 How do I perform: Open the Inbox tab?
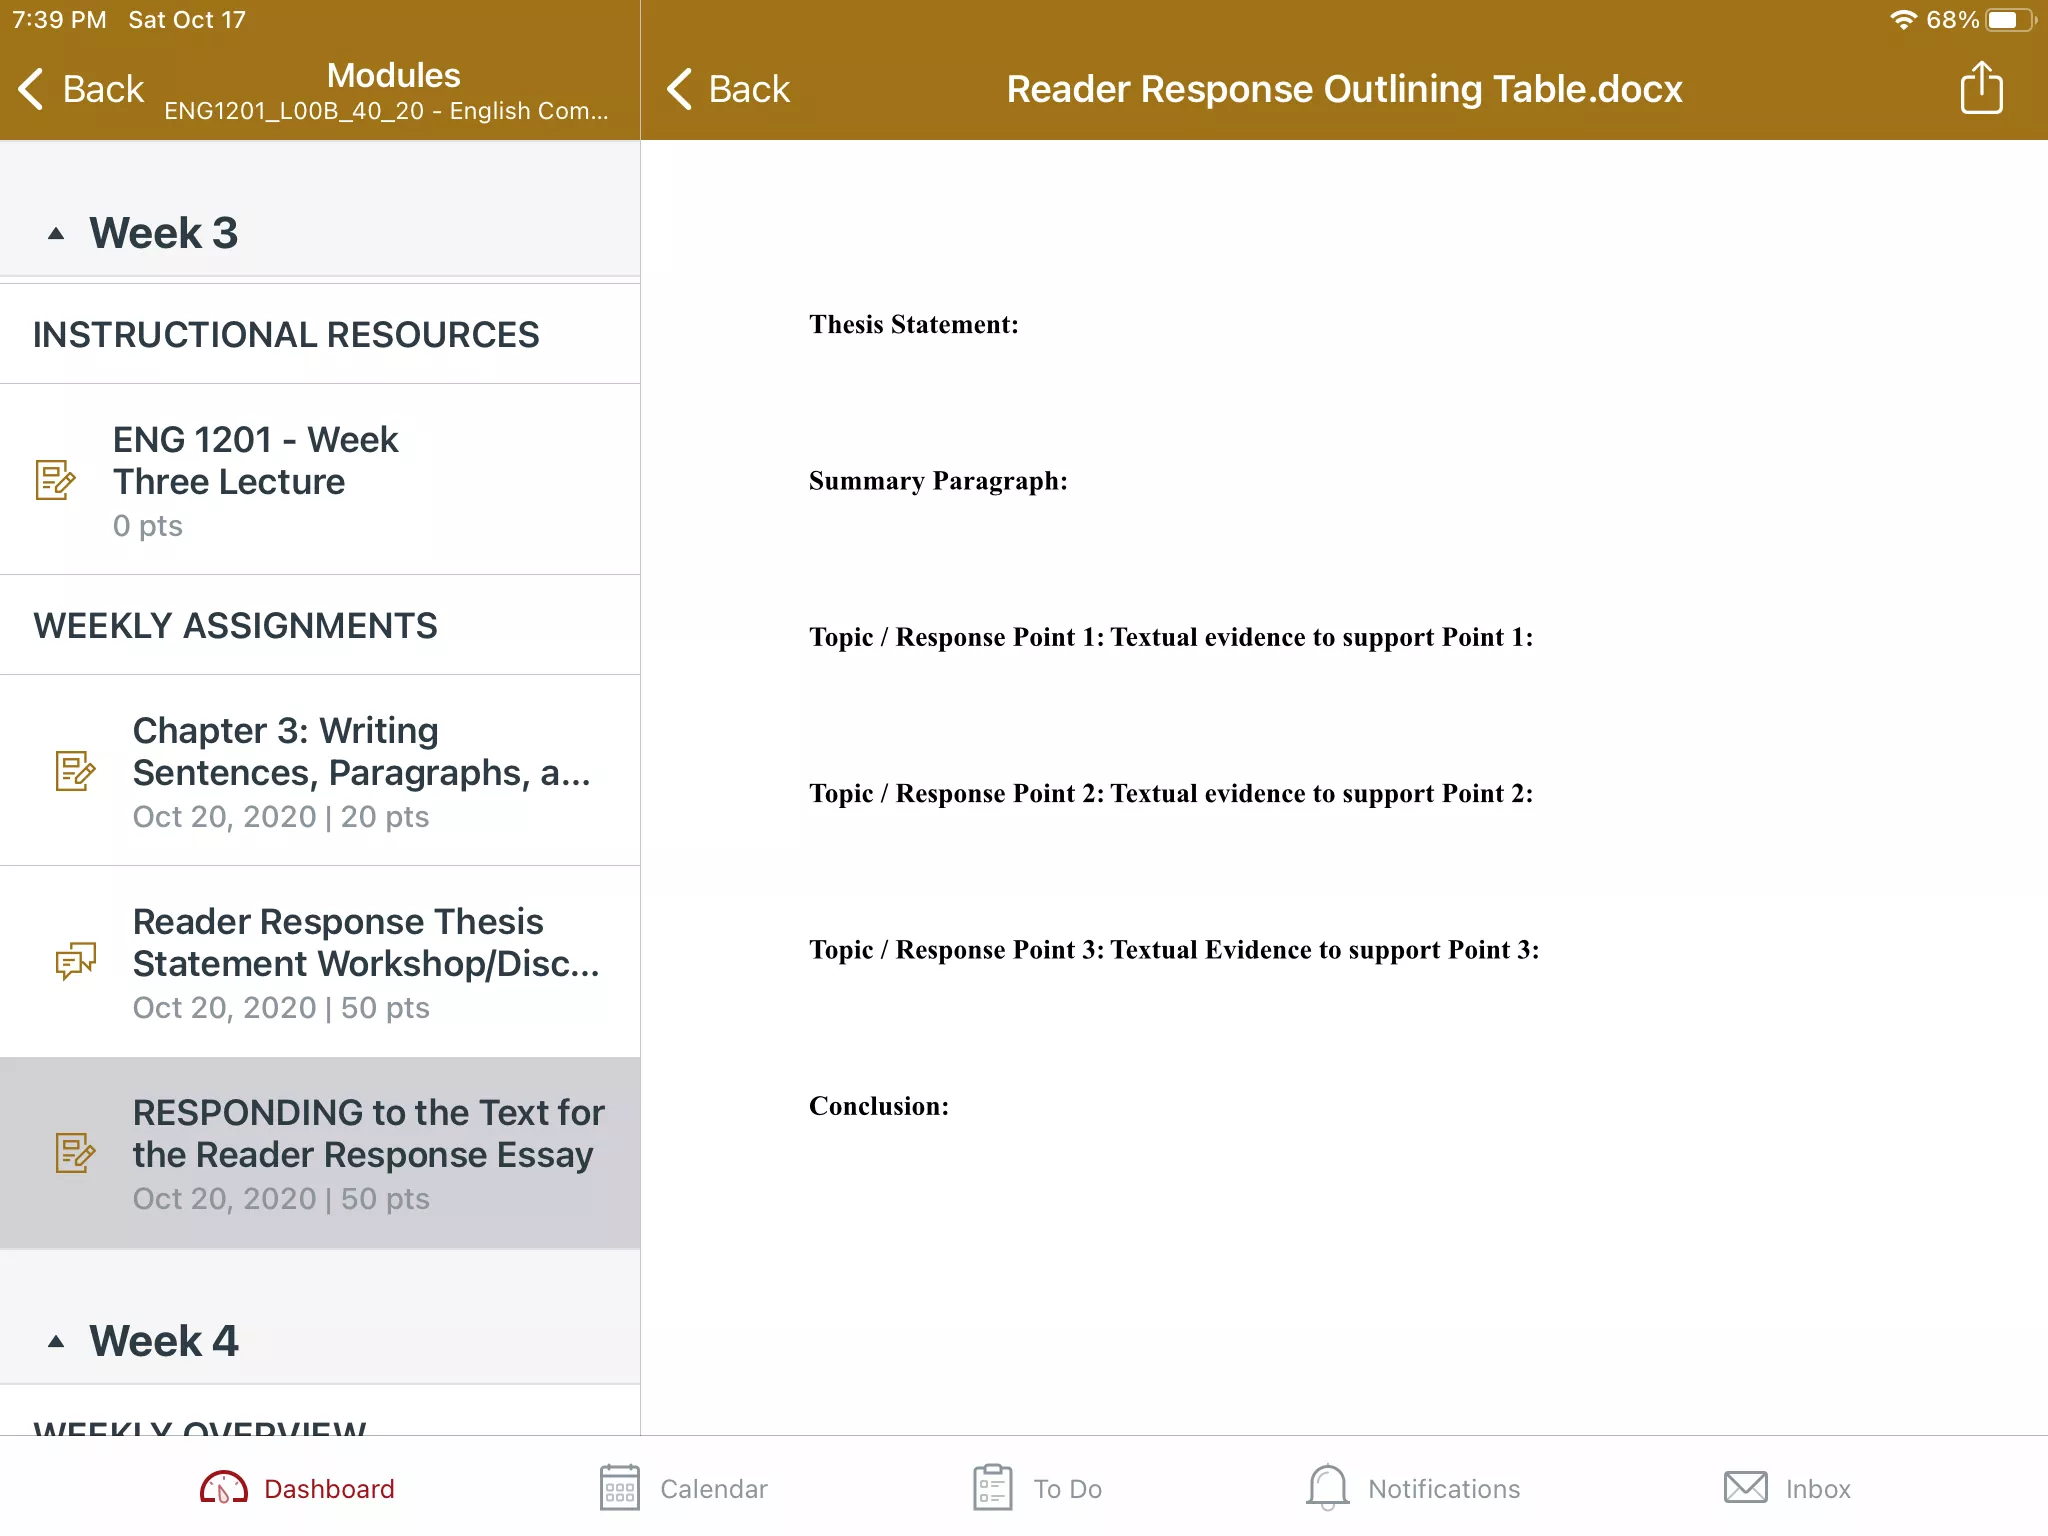1788,1488
